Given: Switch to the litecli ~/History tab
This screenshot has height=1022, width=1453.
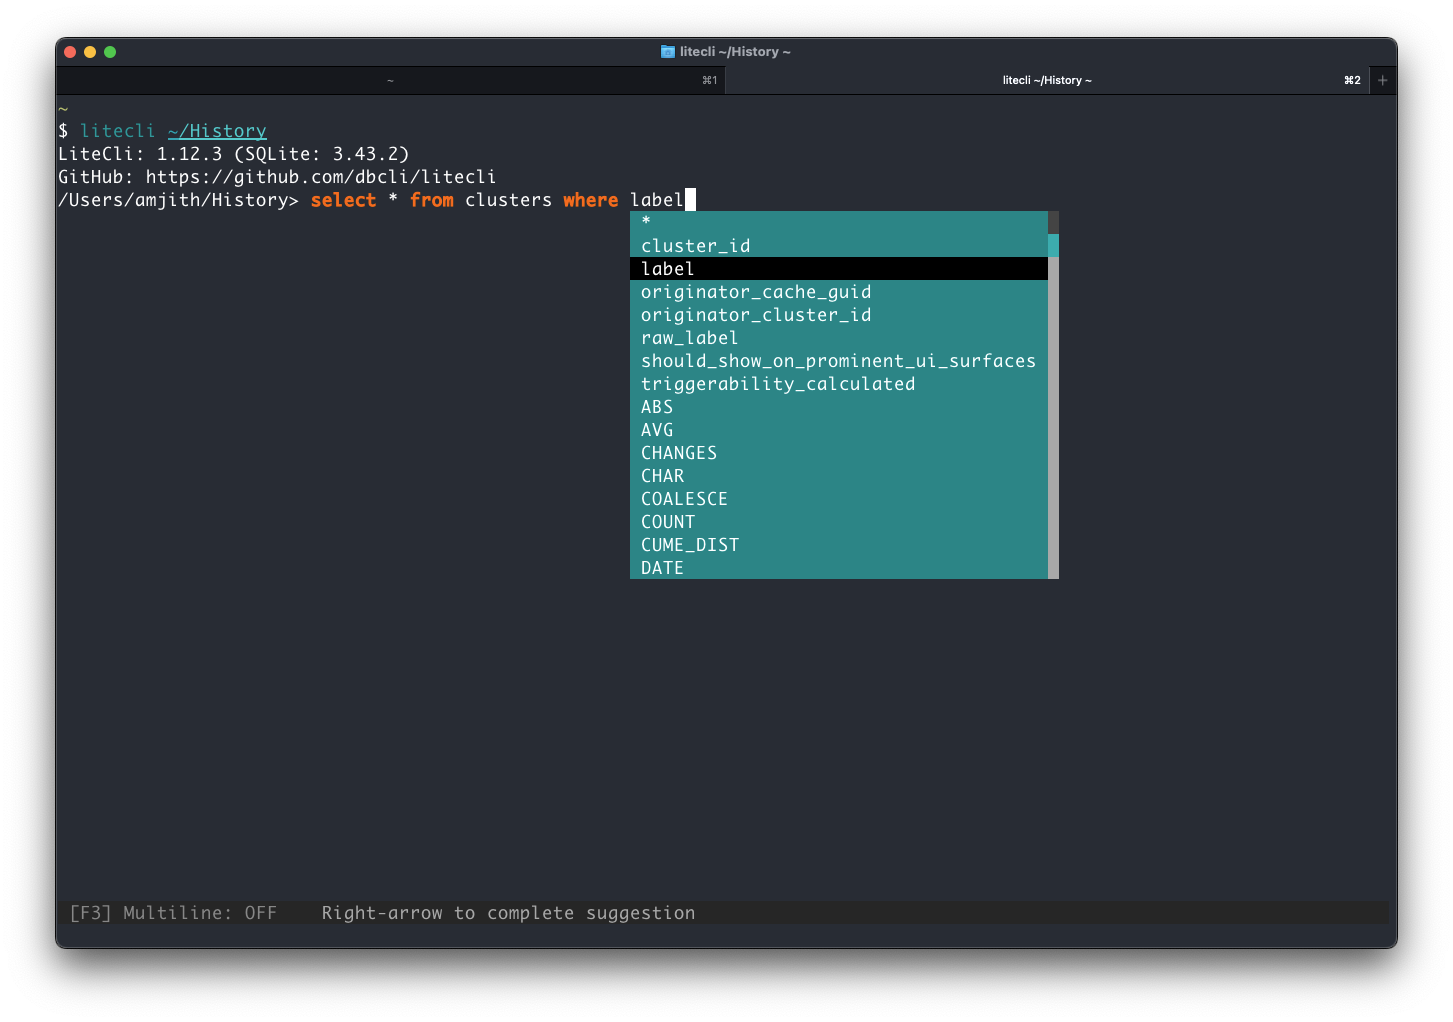Looking at the screenshot, I should (x=1047, y=80).
